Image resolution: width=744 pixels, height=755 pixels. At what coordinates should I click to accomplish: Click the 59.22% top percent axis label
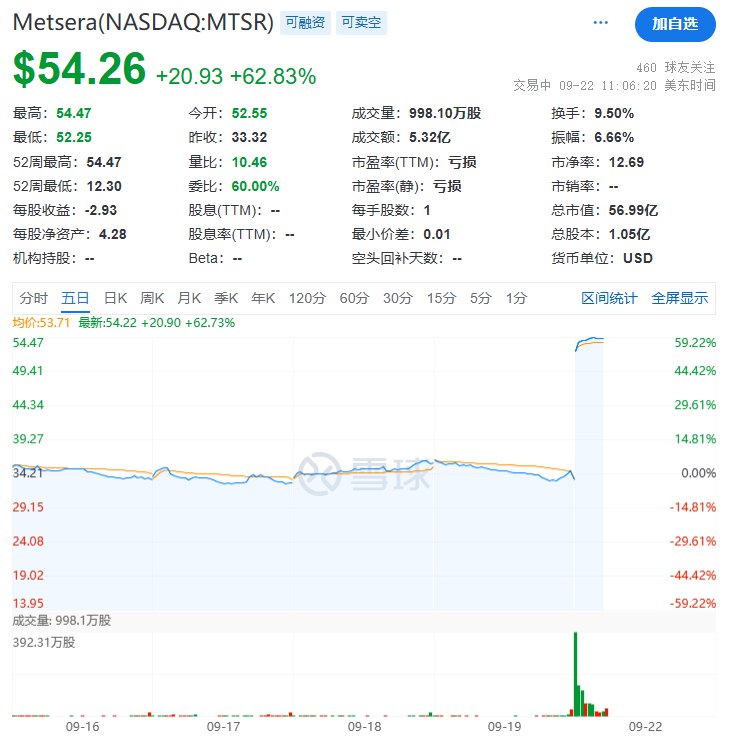tap(695, 343)
